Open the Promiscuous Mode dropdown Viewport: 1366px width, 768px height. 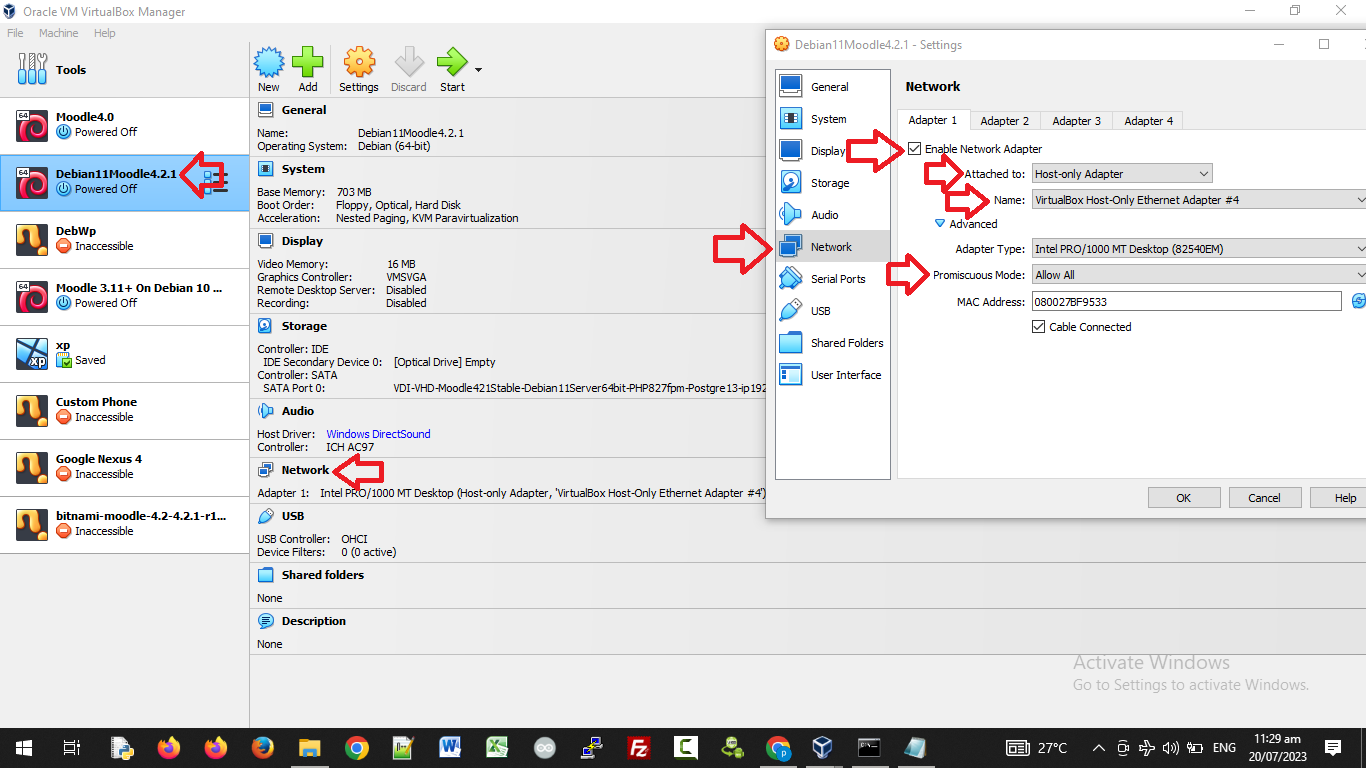pyautogui.click(x=1198, y=275)
